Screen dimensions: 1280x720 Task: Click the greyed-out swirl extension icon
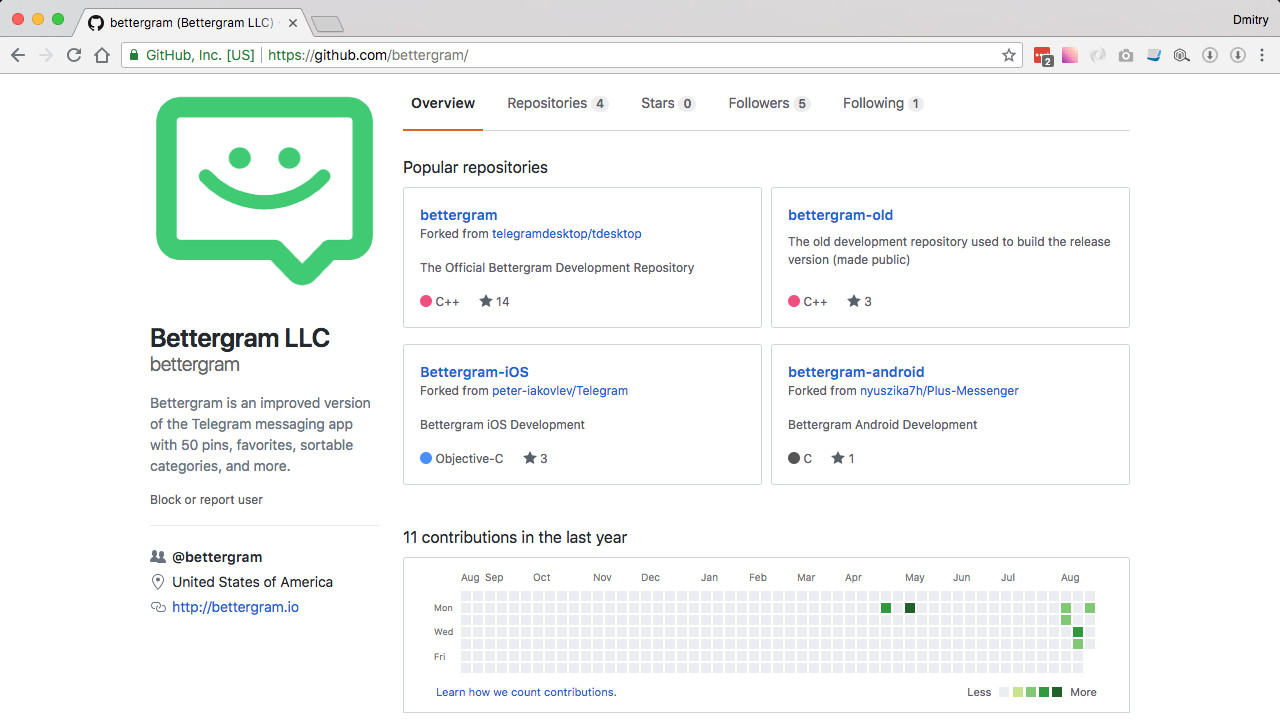[x=1098, y=55]
